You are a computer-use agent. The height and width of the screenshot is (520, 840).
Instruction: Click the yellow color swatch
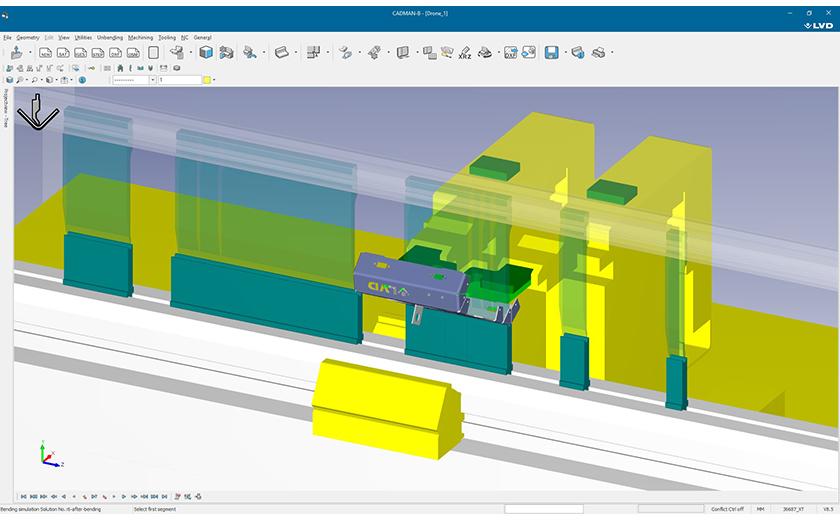(x=206, y=80)
